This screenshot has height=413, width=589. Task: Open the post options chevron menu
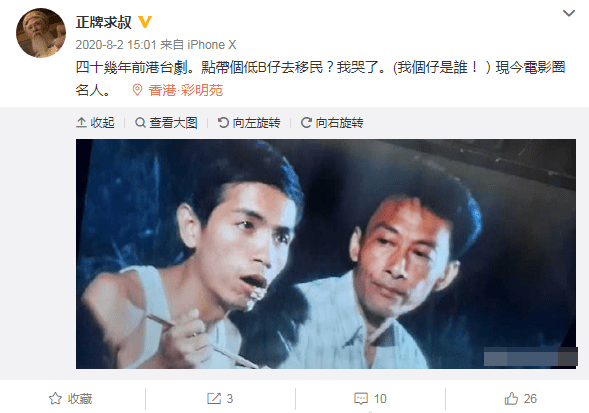coord(569,14)
